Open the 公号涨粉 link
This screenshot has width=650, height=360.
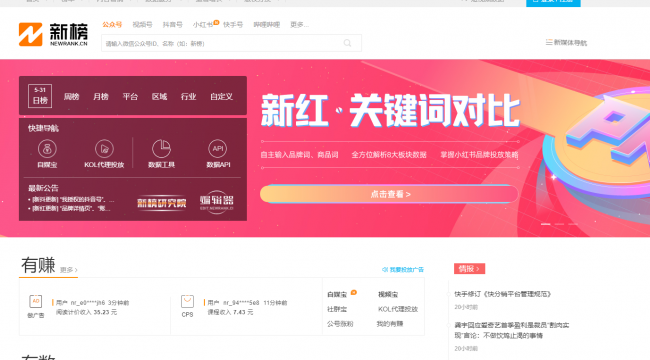pyautogui.click(x=340, y=324)
